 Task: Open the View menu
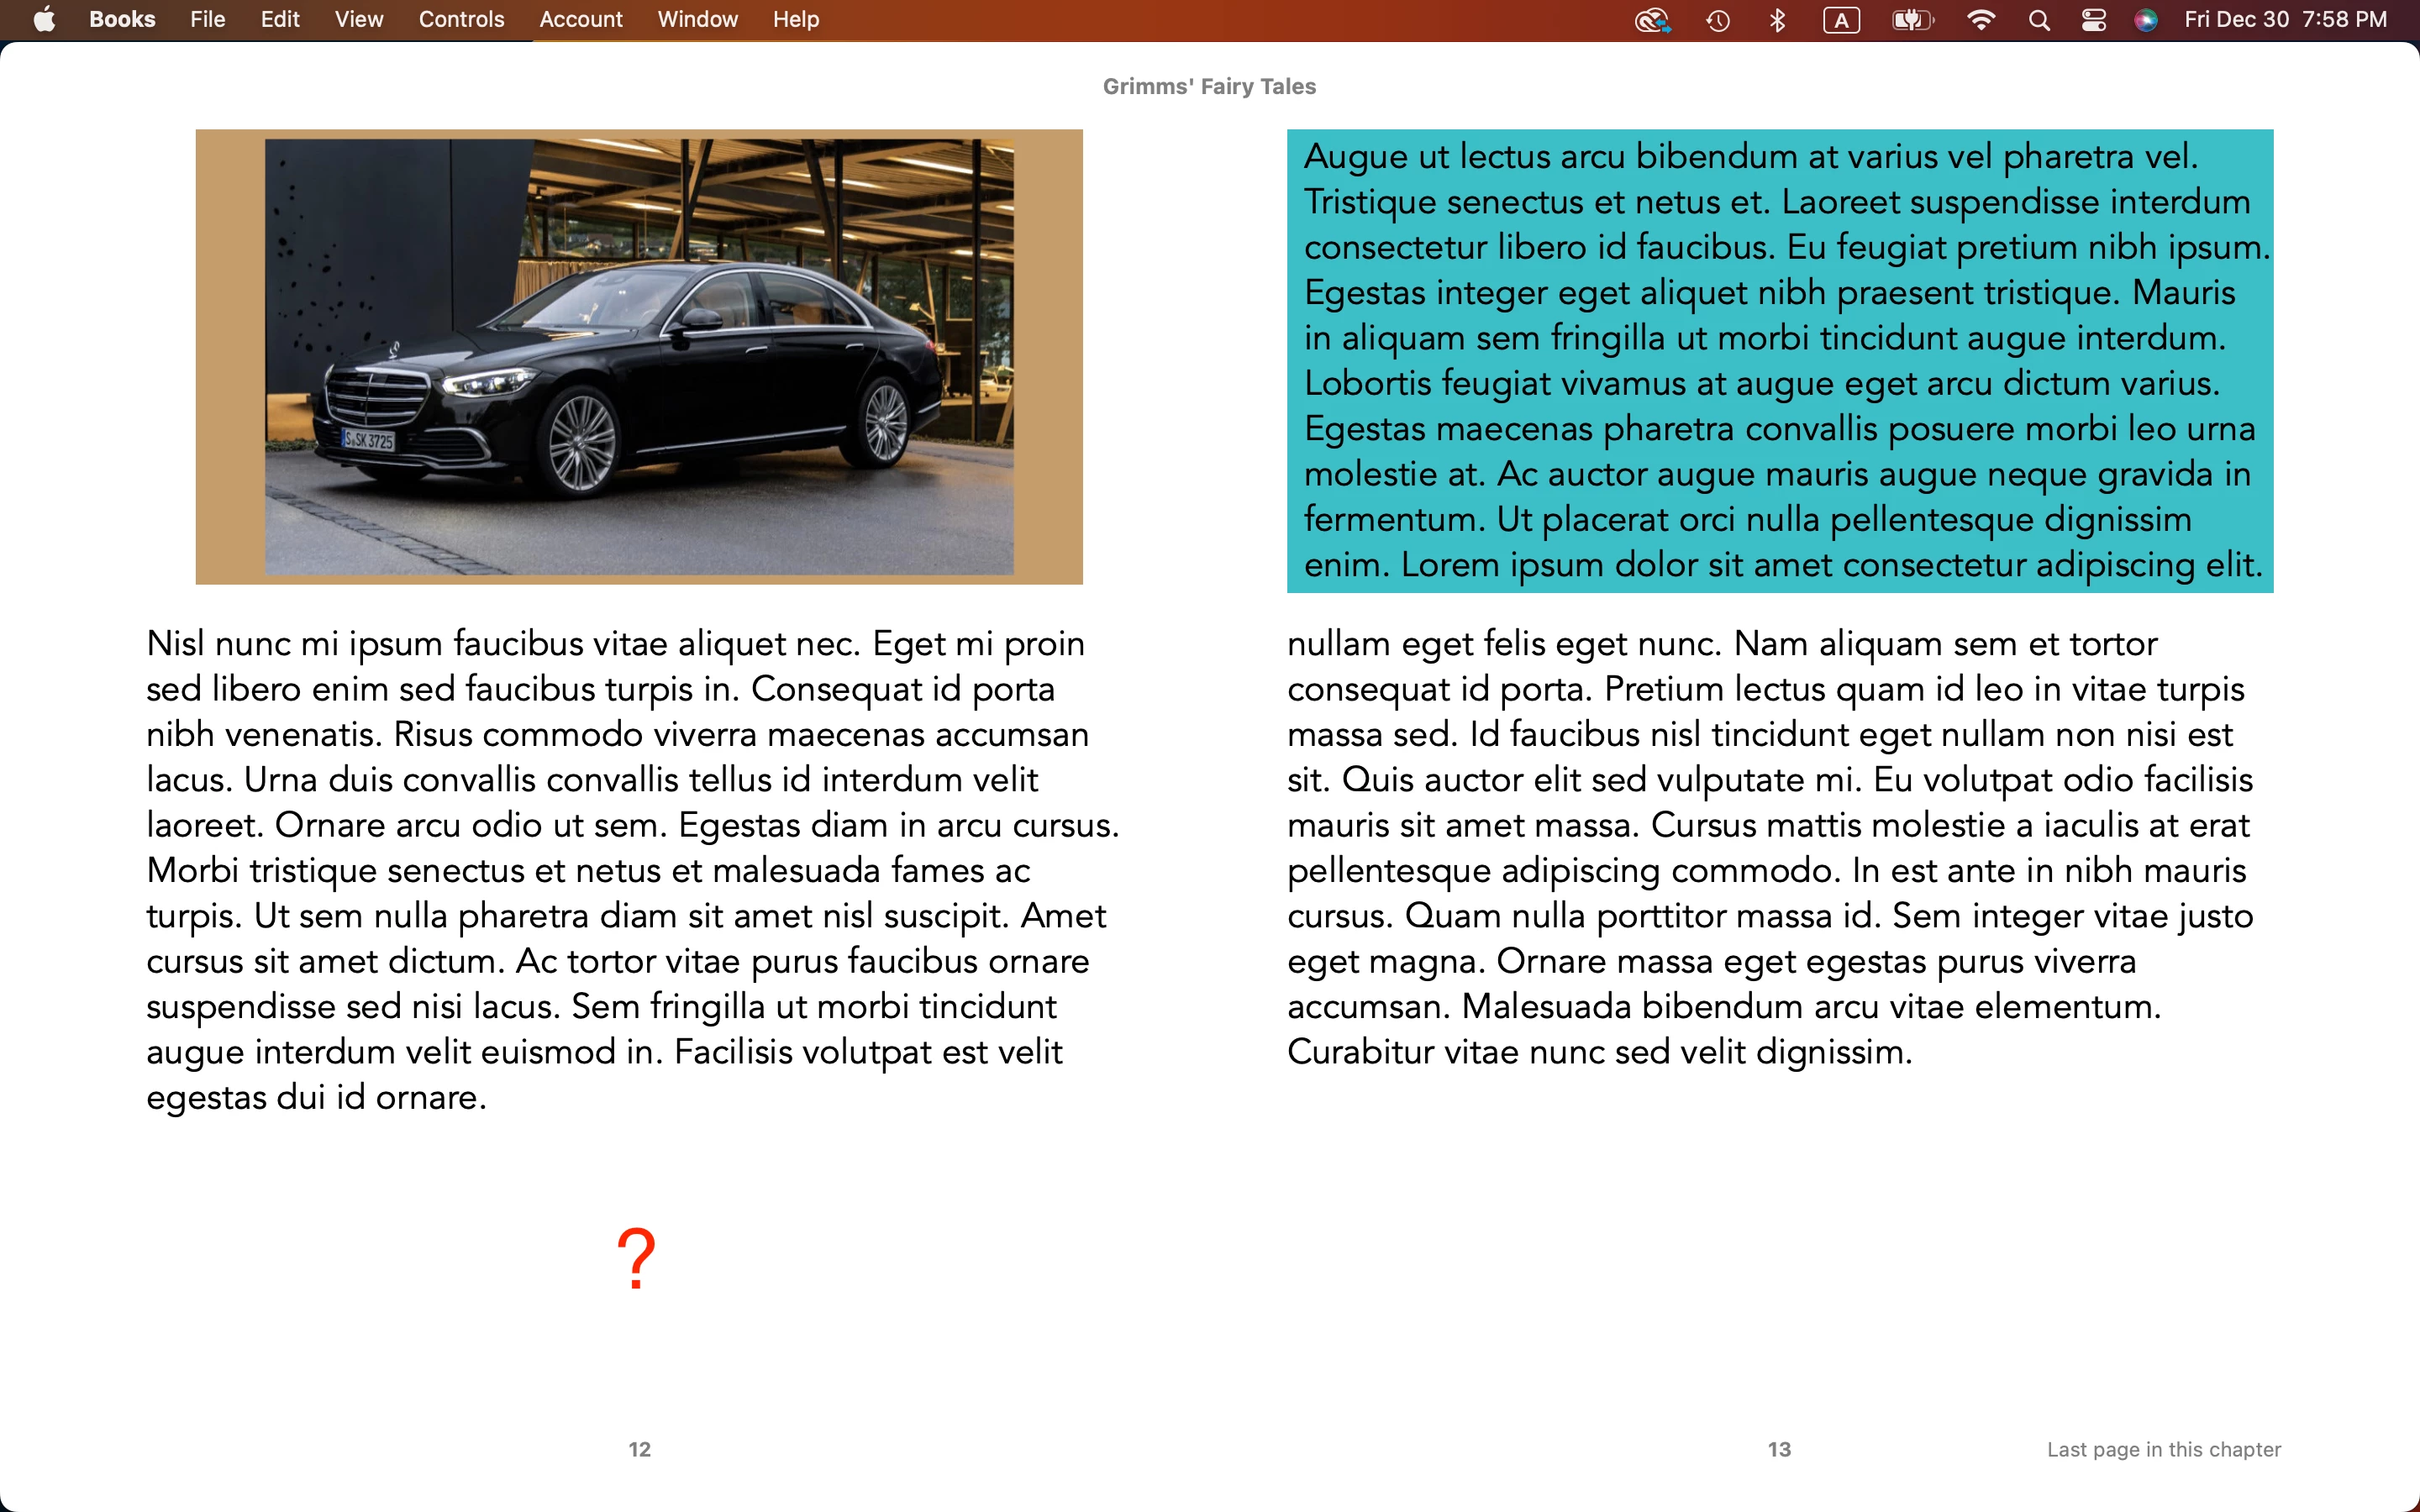pyautogui.click(x=359, y=20)
